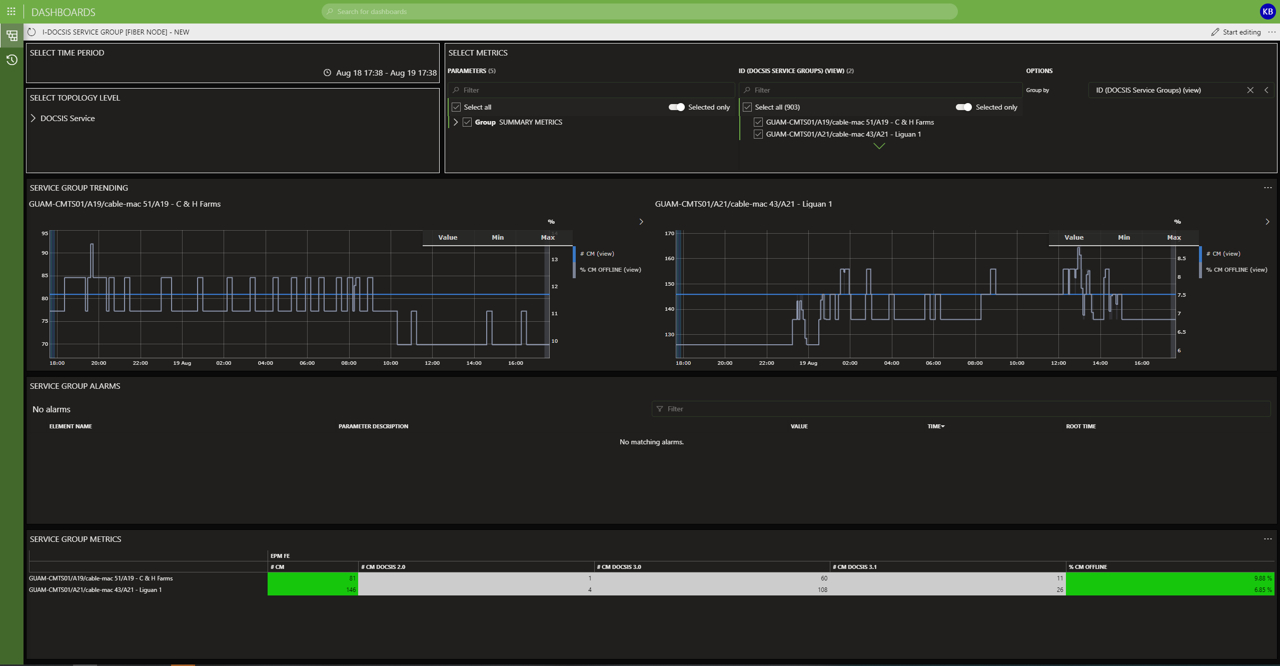Open Service Group Metrics panel ellipsis menu
The height and width of the screenshot is (666, 1280).
tap(1267, 539)
